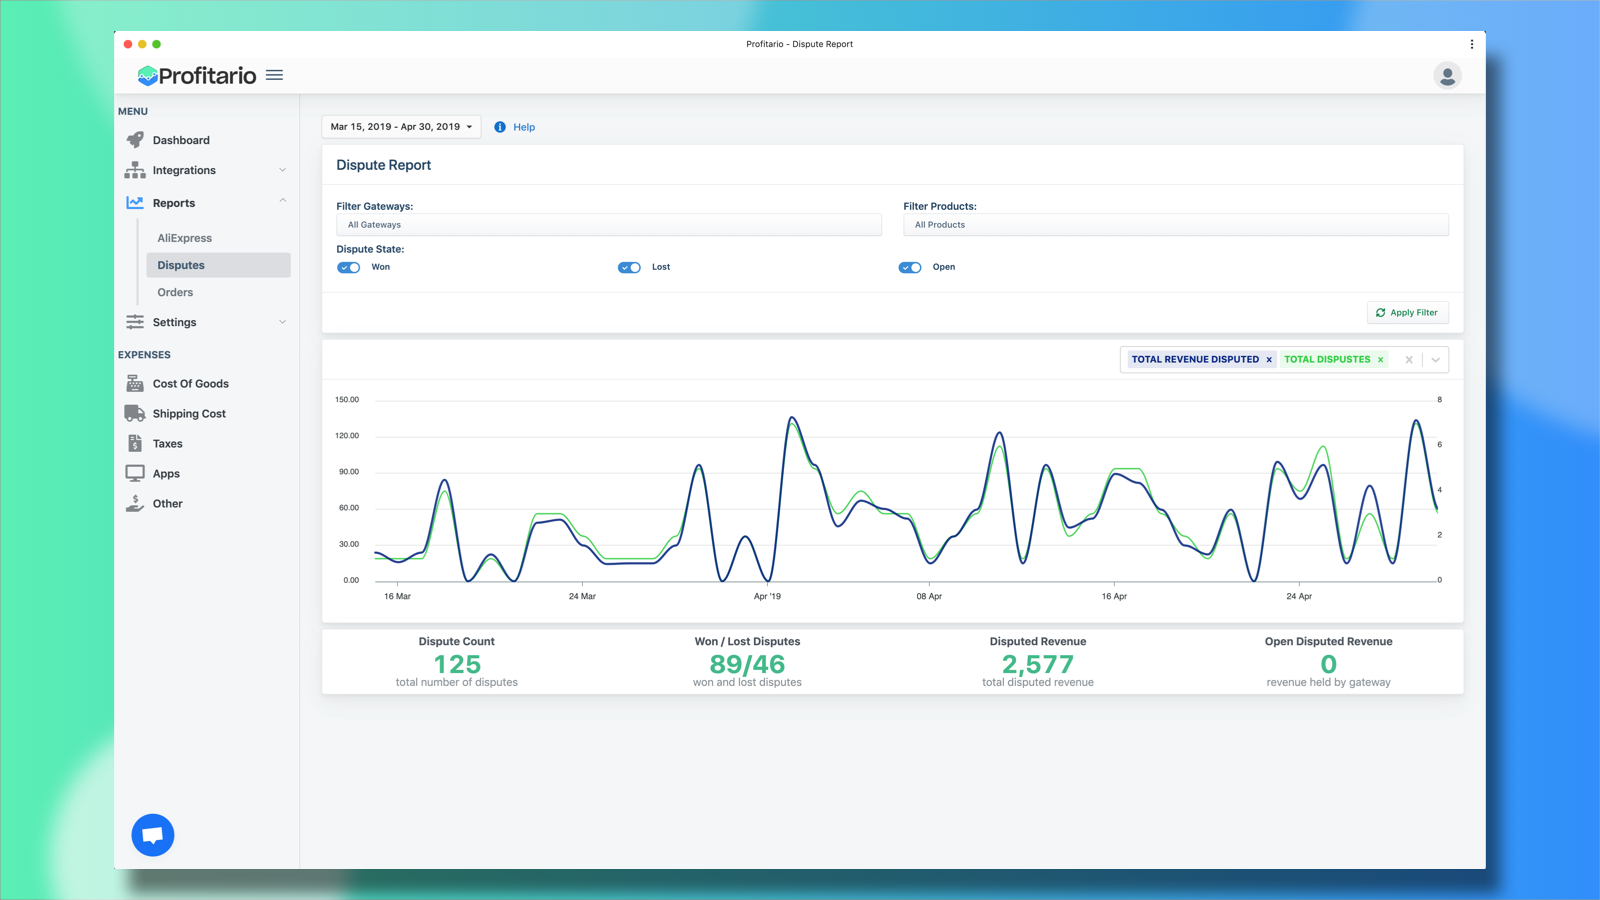Click the hamburger menu icon beside Profitario
The height and width of the screenshot is (900, 1600).
point(274,75)
